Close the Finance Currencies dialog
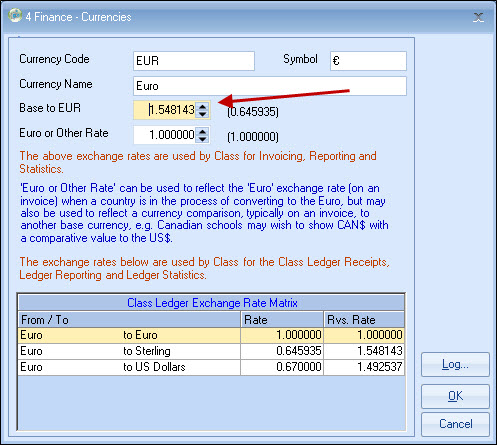 [478, 17]
